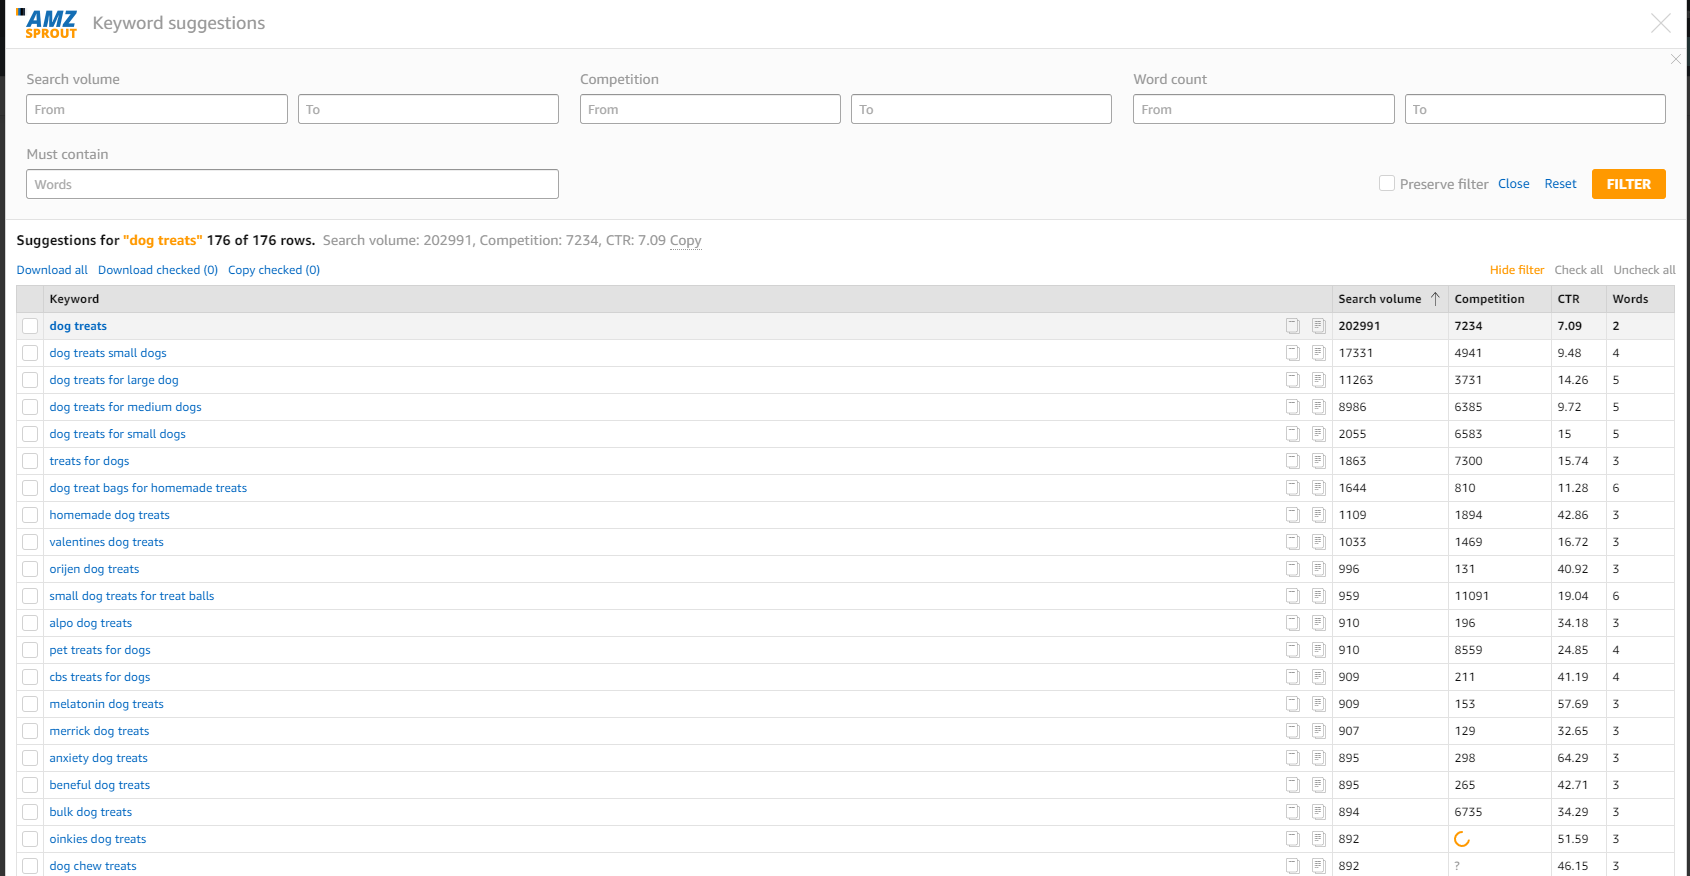Enable the Preserve filter checkbox

[1387, 183]
